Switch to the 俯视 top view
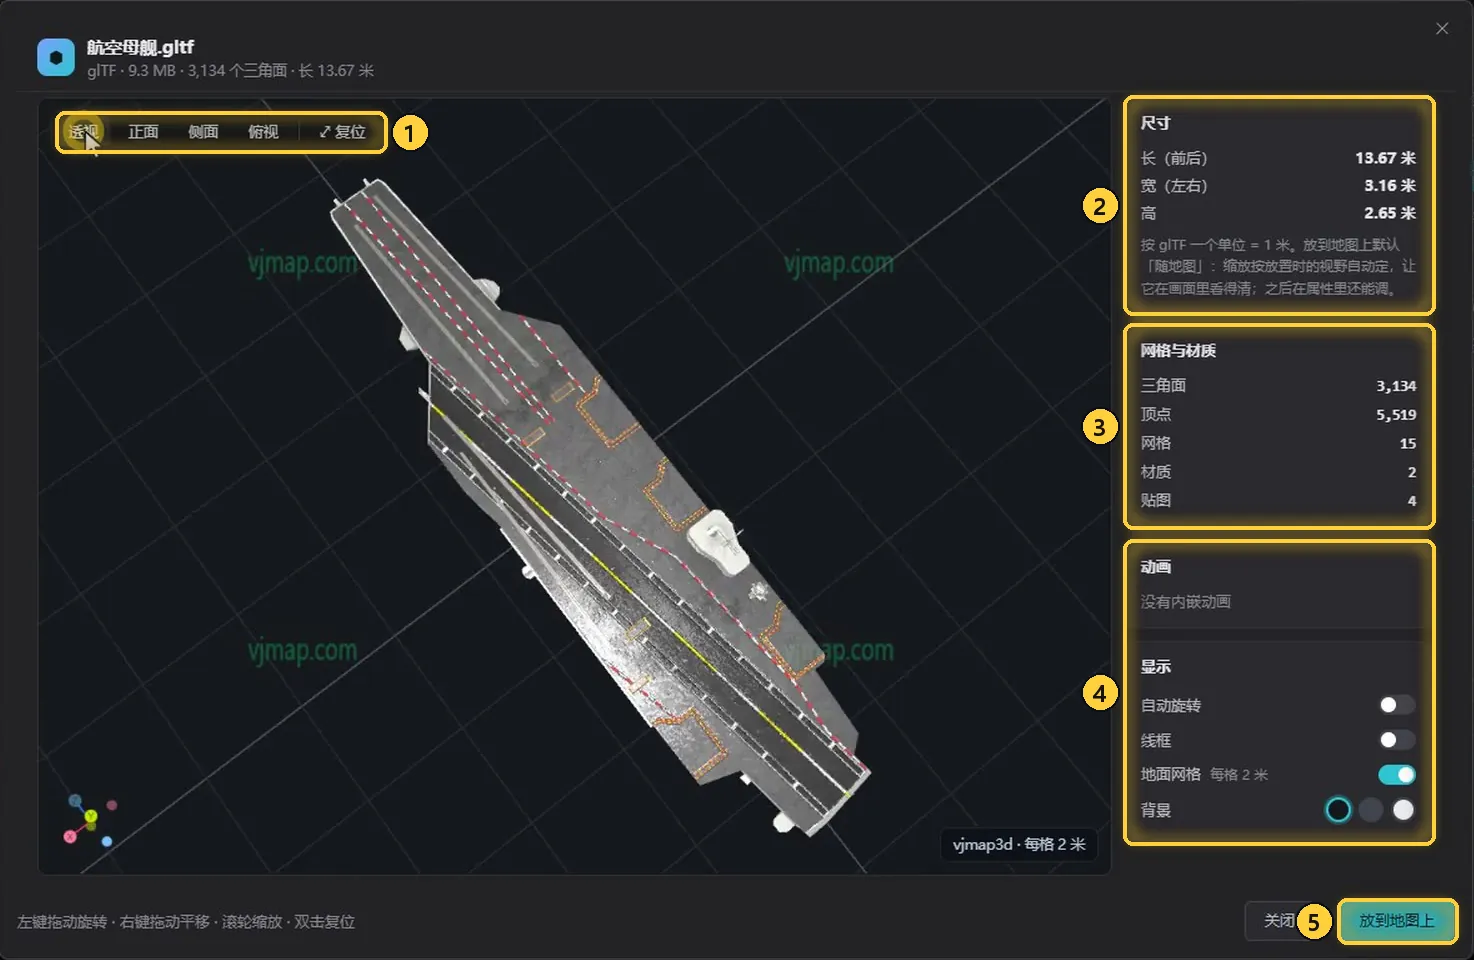This screenshot has width=1474, height=960. 263,132
